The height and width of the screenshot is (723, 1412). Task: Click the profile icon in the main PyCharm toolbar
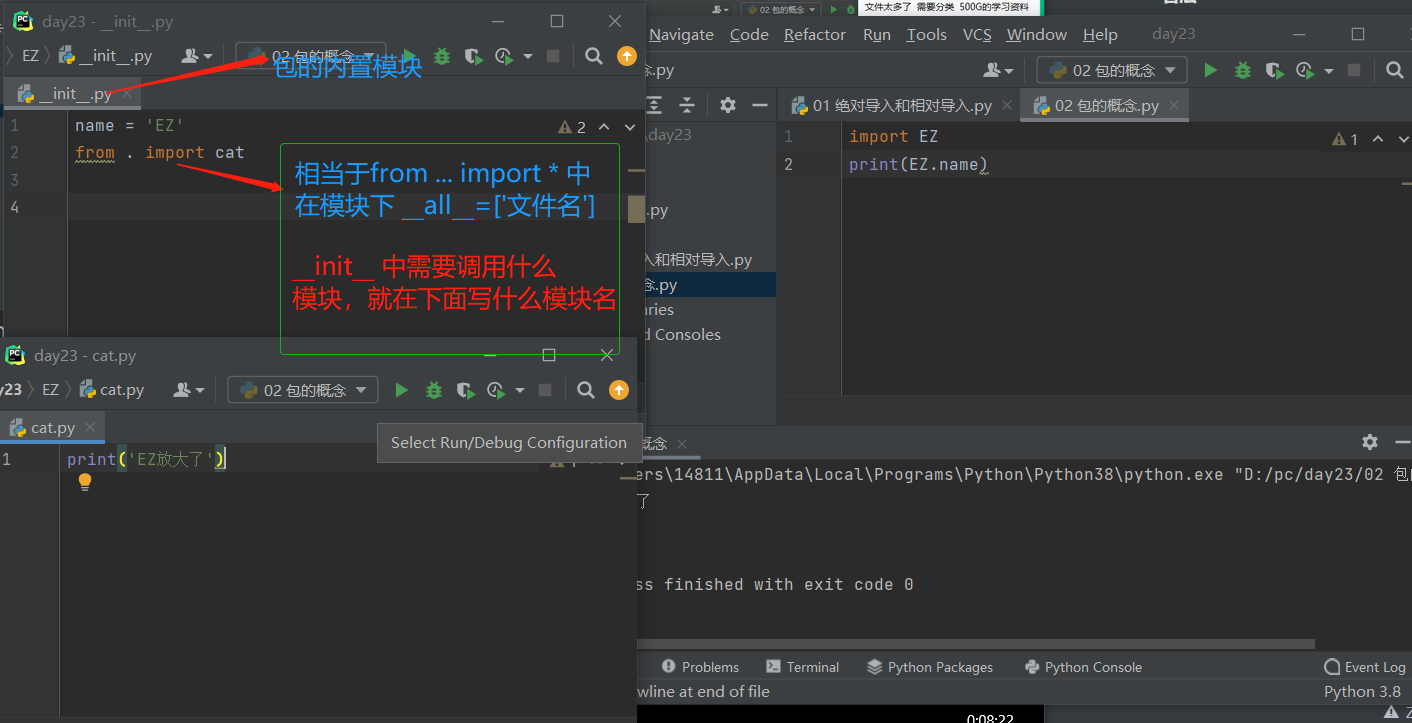tap(1304, 70)
